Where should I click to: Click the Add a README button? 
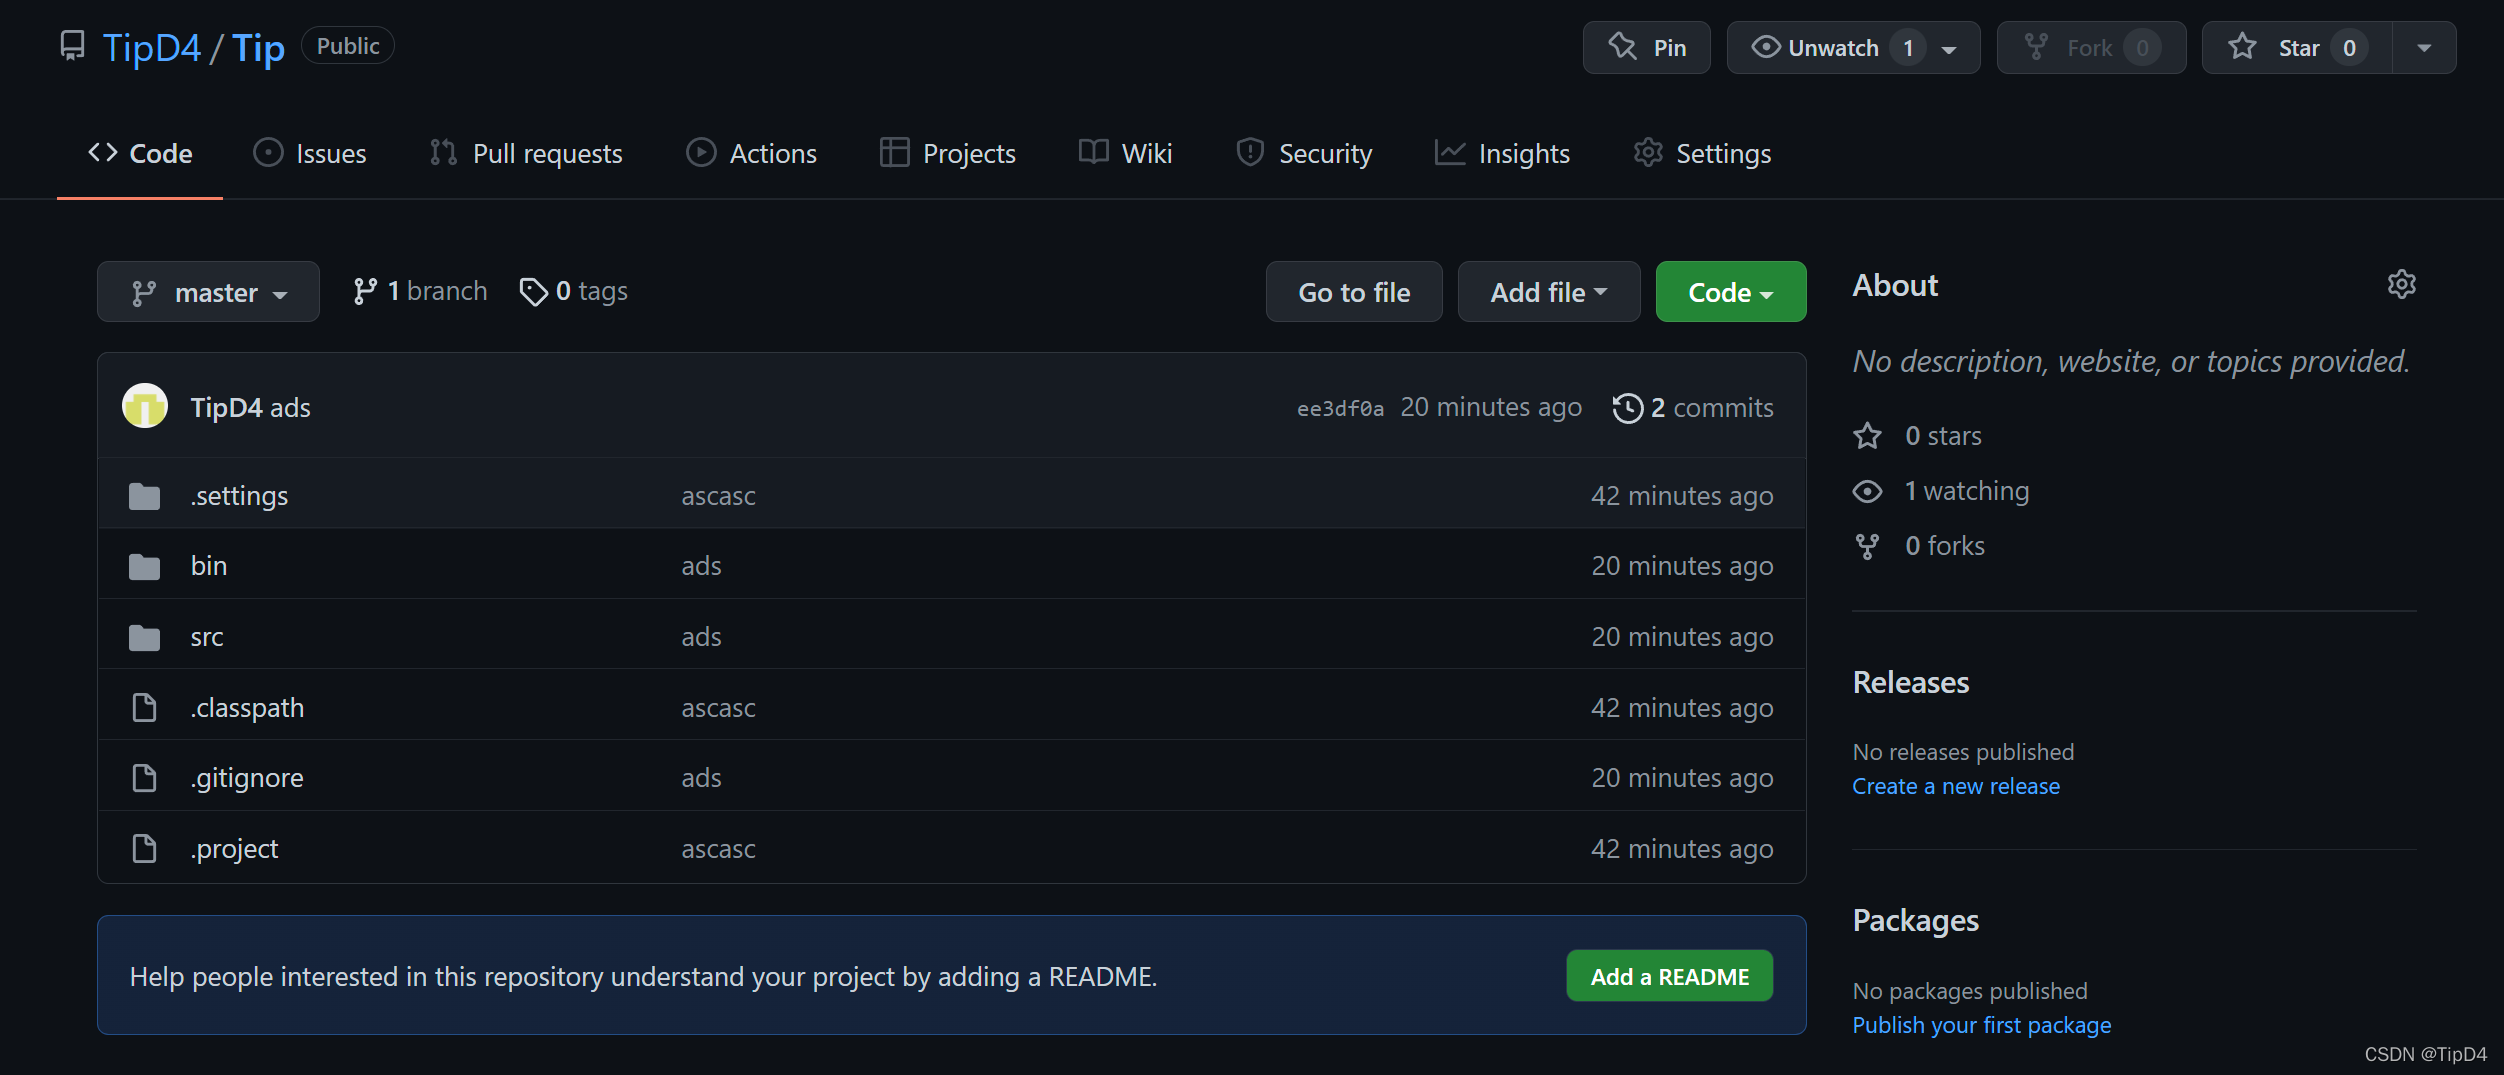1670,976
